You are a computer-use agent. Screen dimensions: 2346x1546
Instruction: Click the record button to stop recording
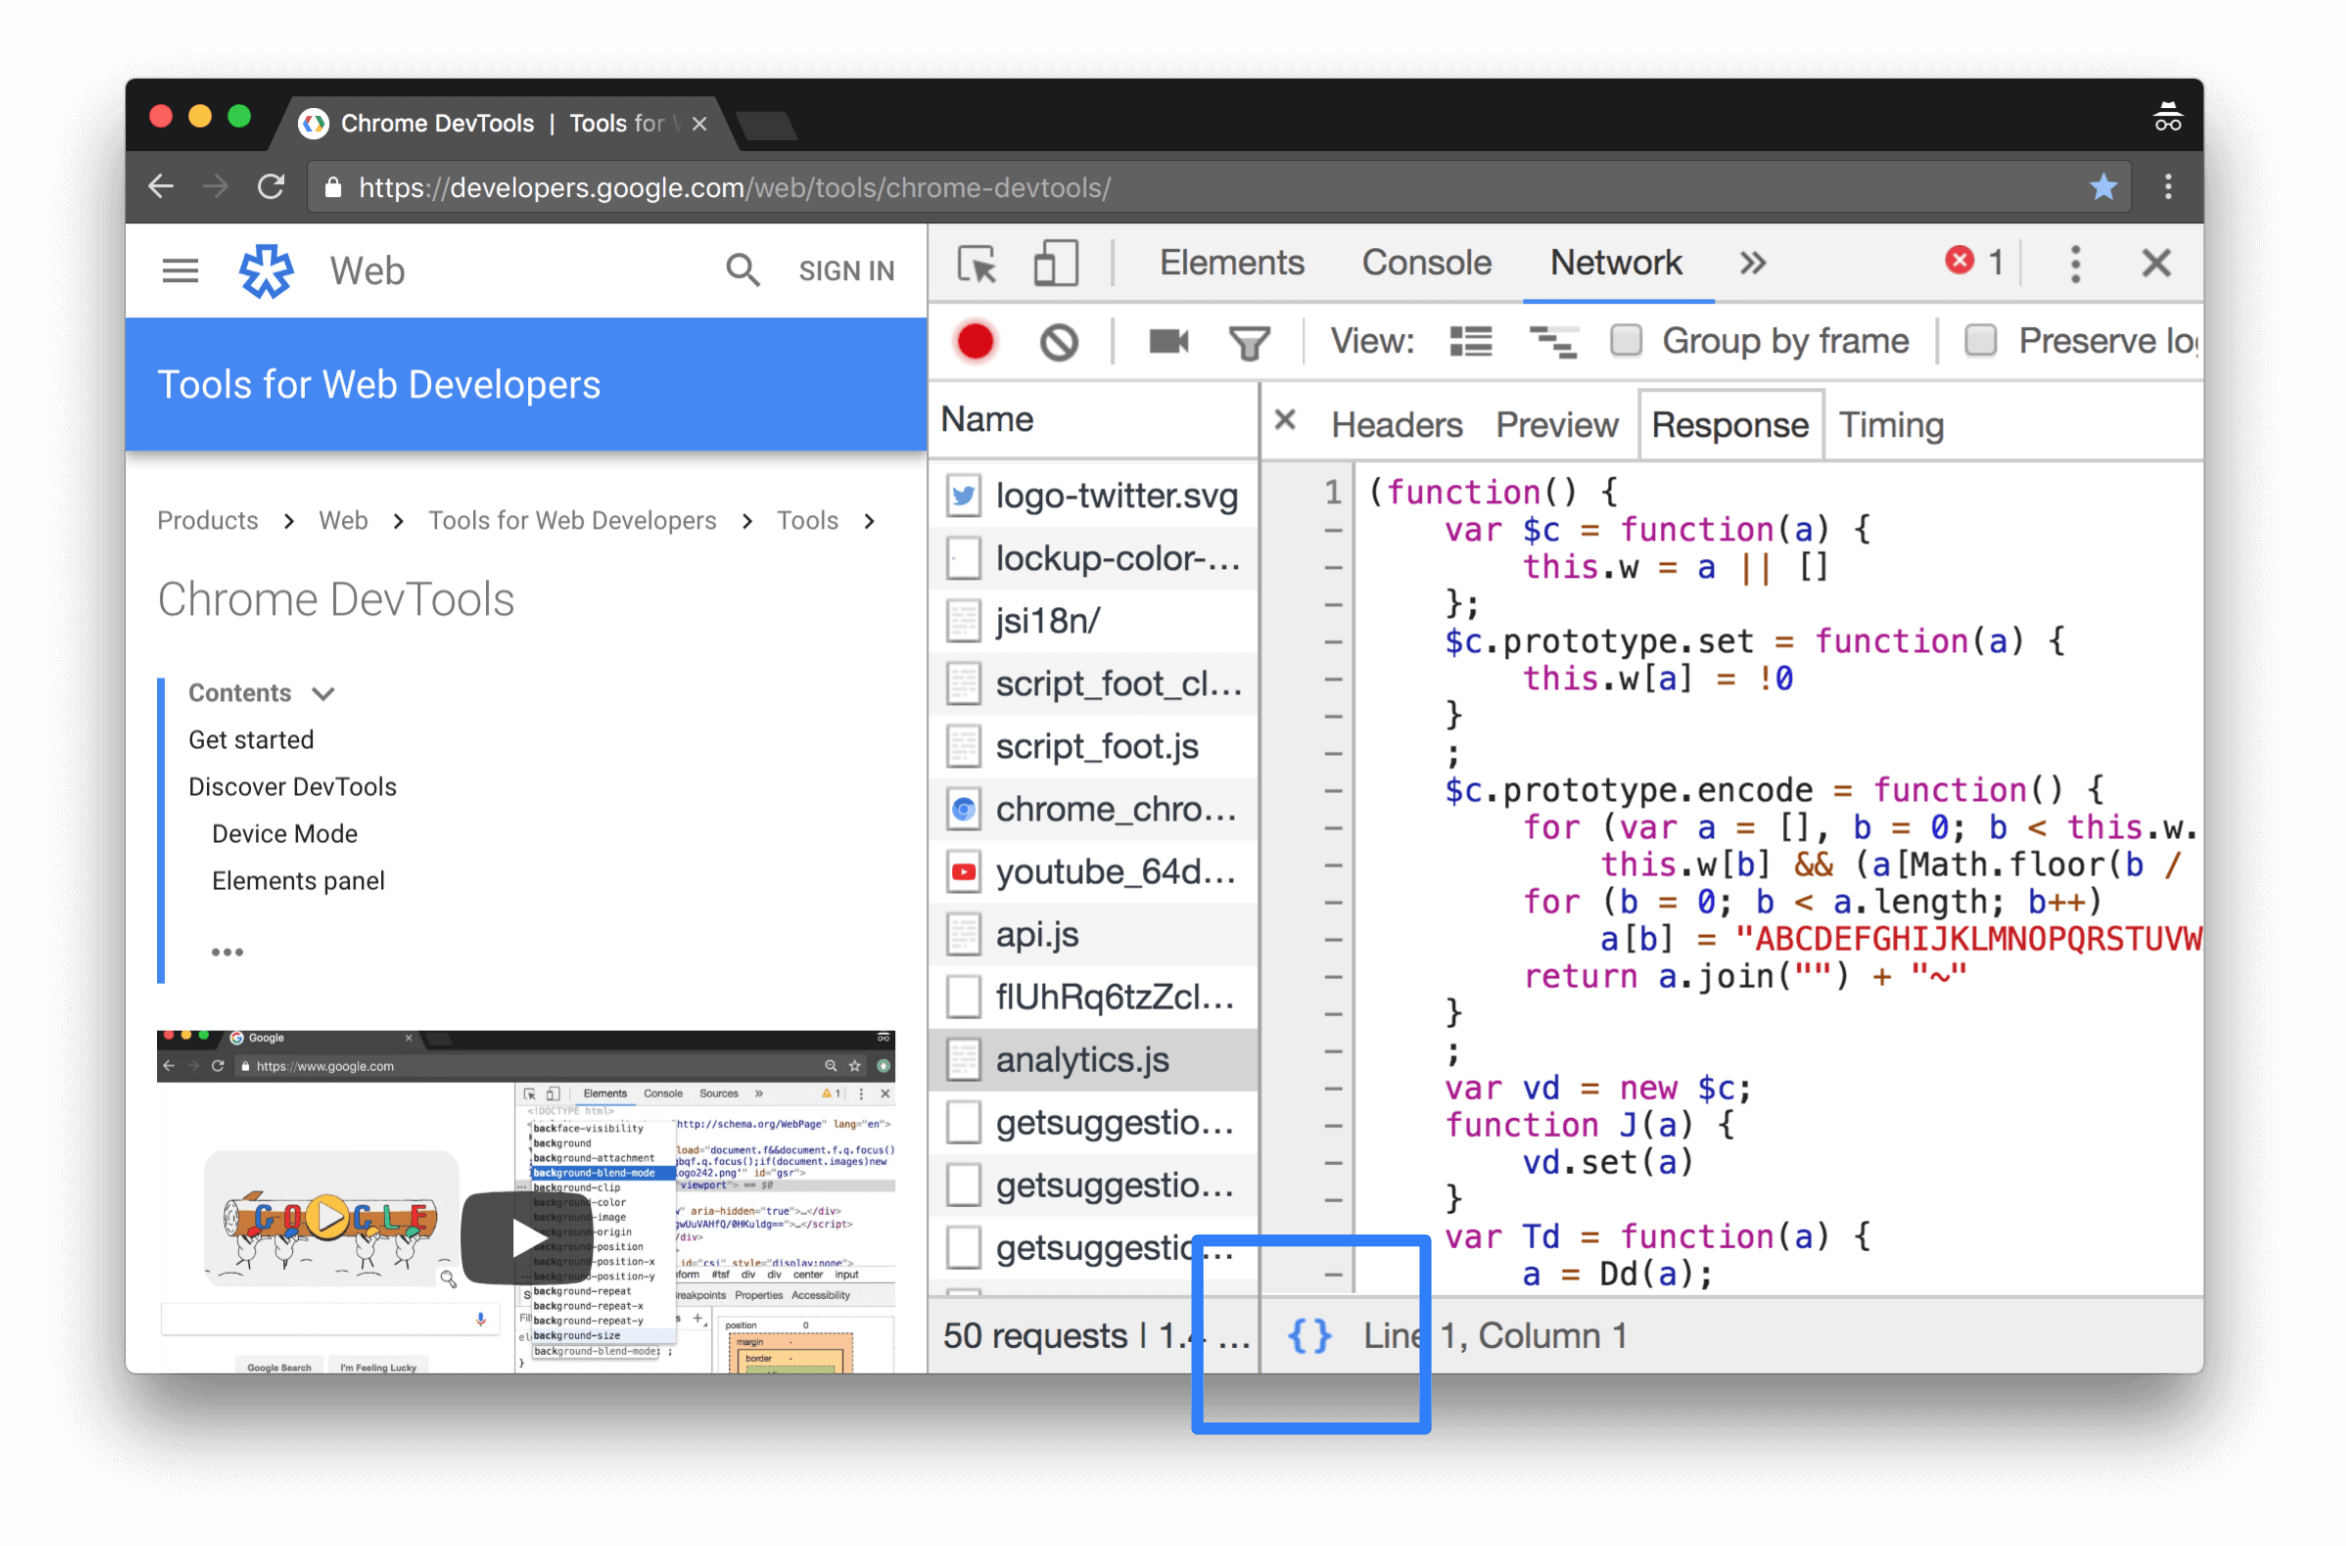pyautogui.click(x=975, y=340)
